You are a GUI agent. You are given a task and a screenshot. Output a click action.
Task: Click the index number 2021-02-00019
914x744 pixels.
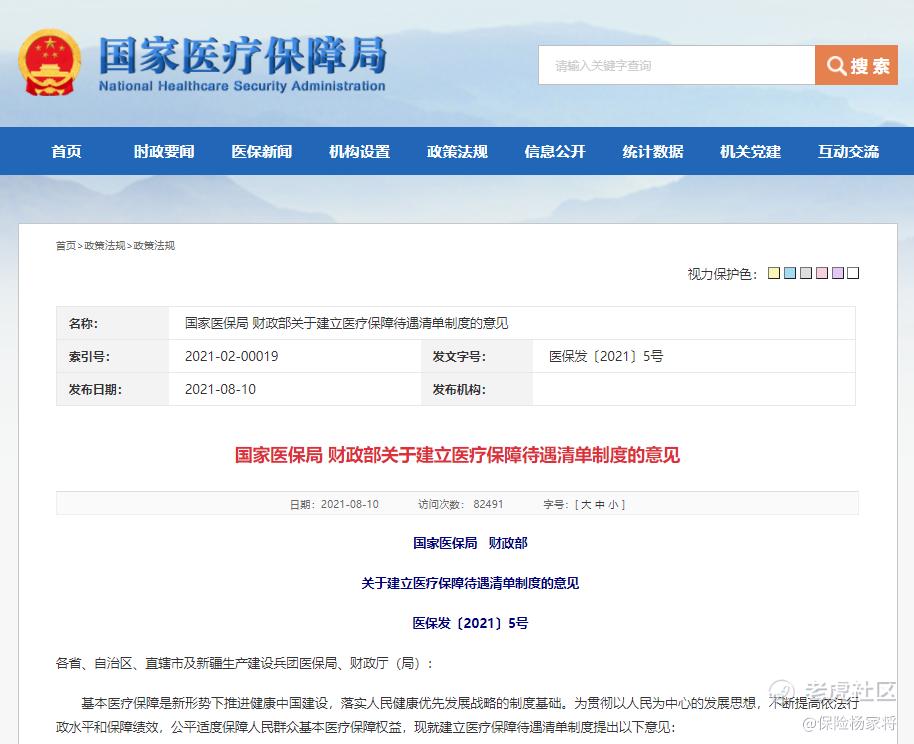(x=231, y=356)
